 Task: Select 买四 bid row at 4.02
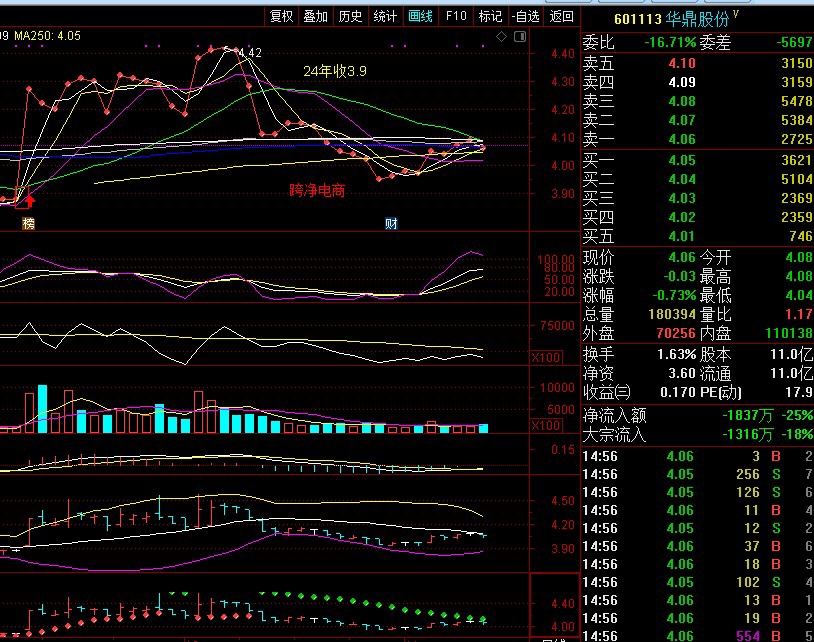697,217
